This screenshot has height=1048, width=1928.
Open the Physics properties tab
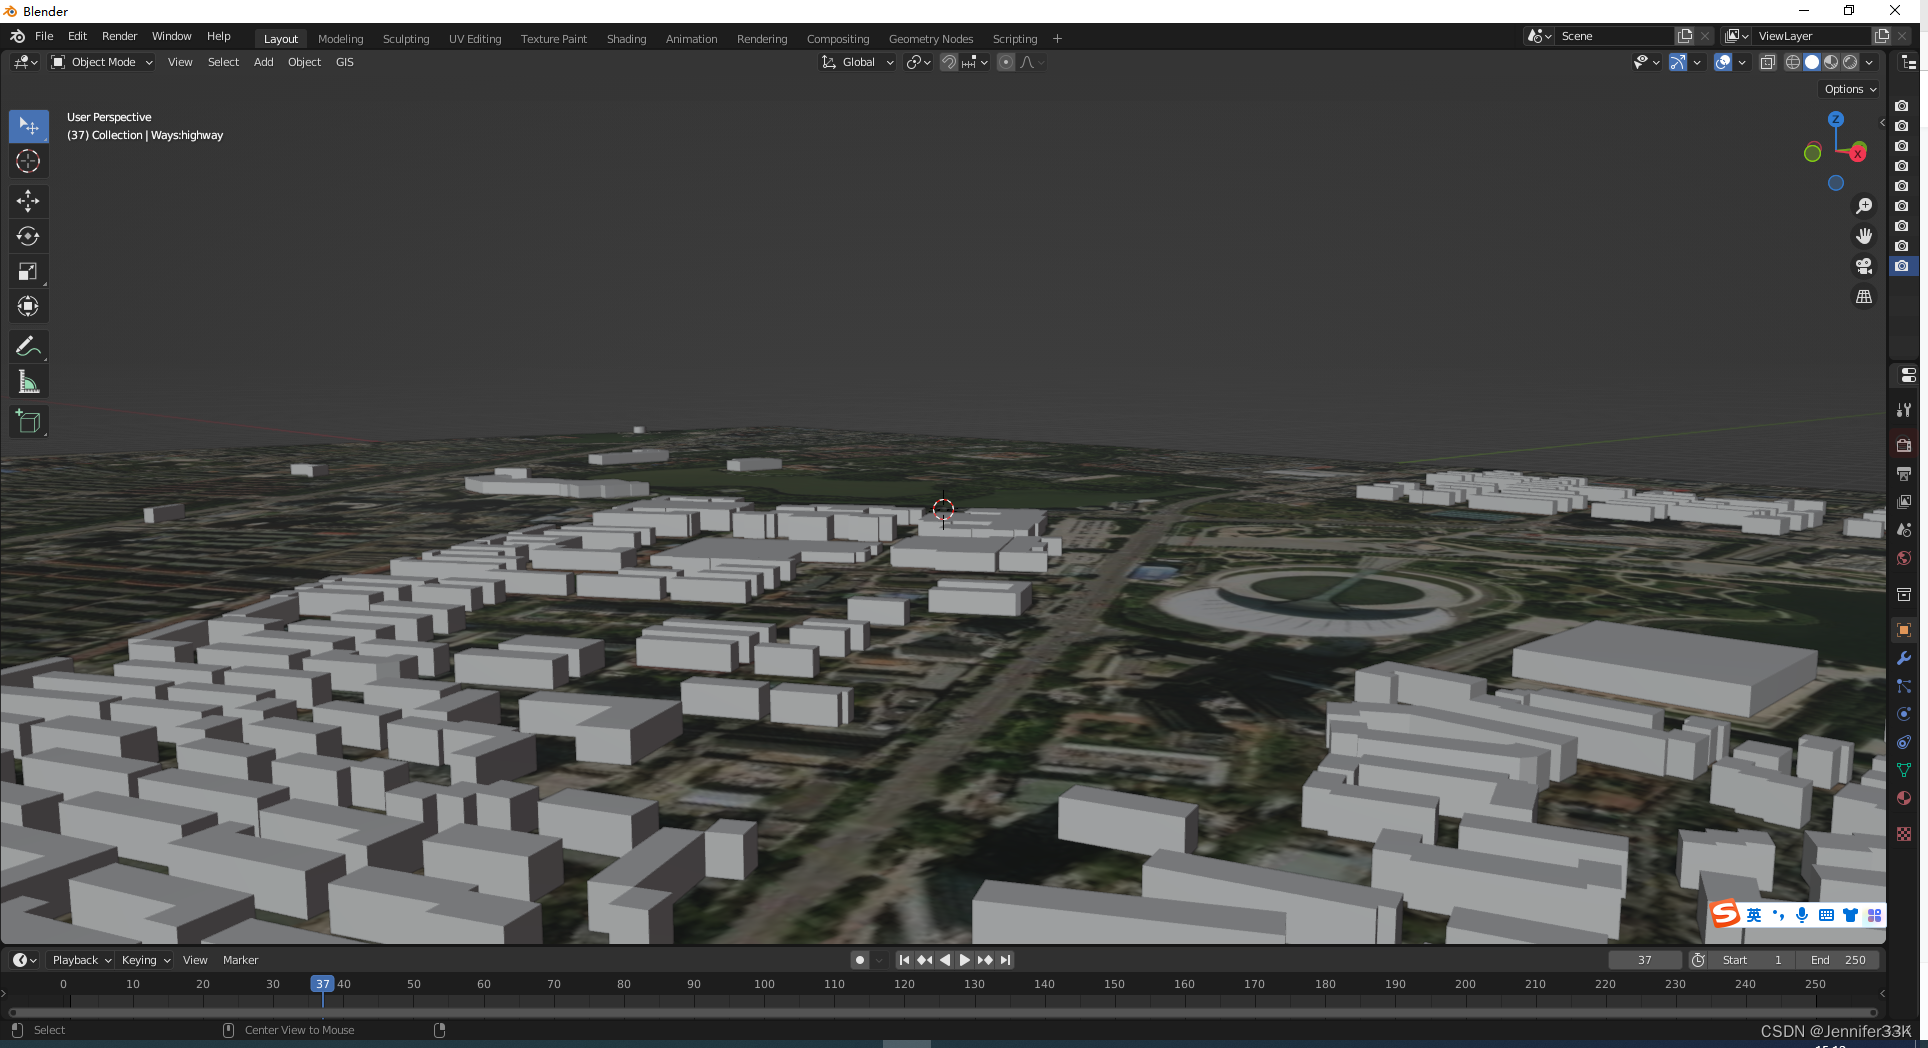(x=1904, y=714)
